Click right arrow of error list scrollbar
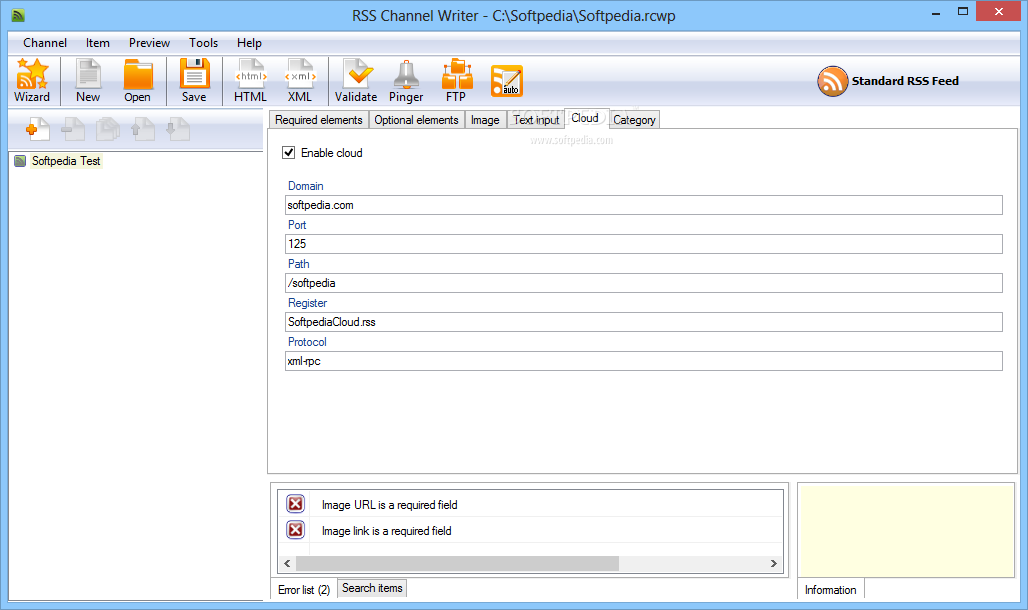The height and width of the screenshot is (610, 1028). tap(774, 563)
